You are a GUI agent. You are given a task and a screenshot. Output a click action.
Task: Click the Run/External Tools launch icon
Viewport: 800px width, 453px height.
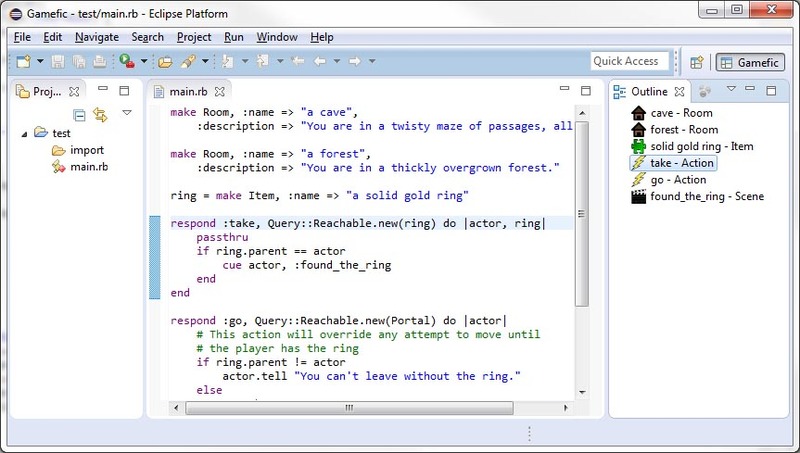pos(127,61)
